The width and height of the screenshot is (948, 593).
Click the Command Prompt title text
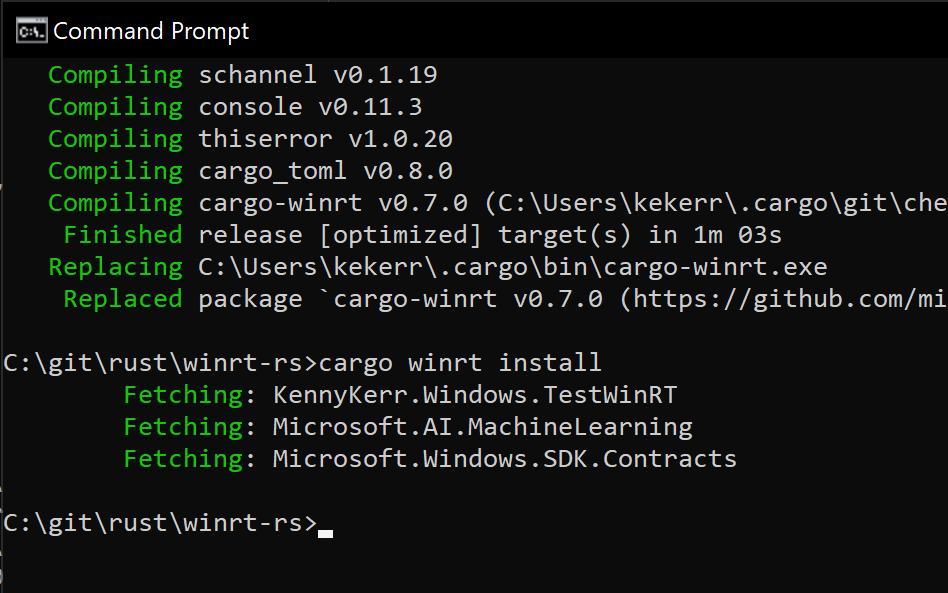150,30
